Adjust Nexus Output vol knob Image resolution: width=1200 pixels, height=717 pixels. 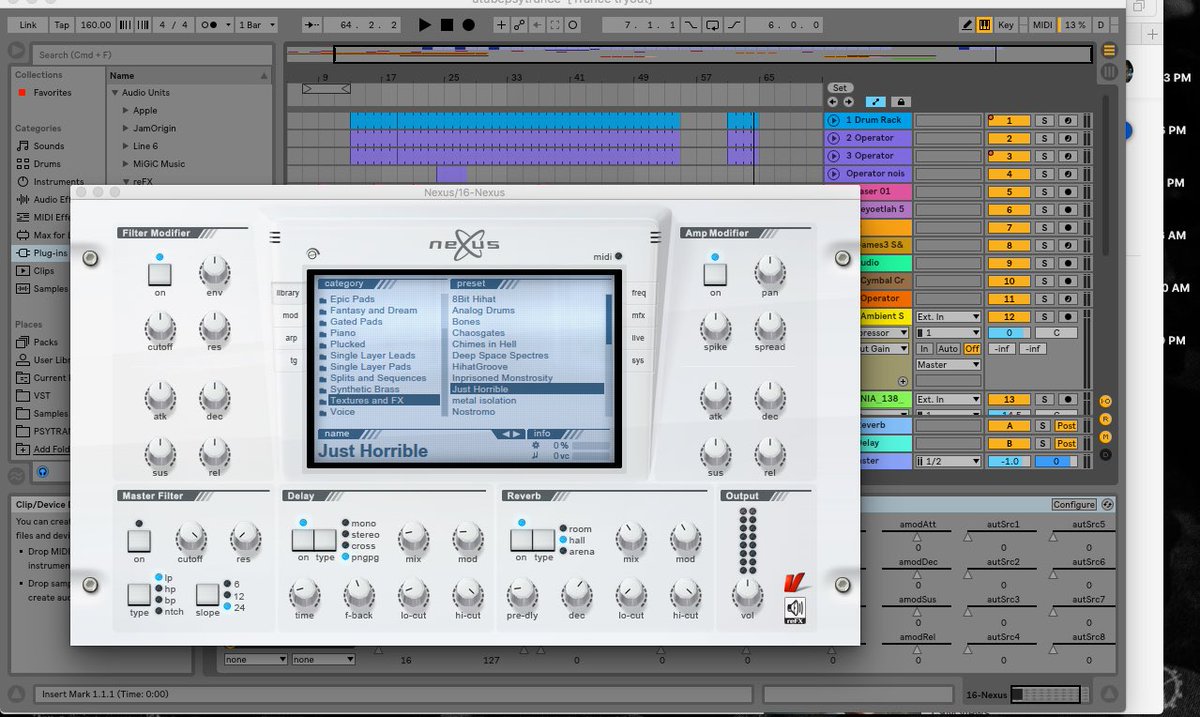(746, 595)
